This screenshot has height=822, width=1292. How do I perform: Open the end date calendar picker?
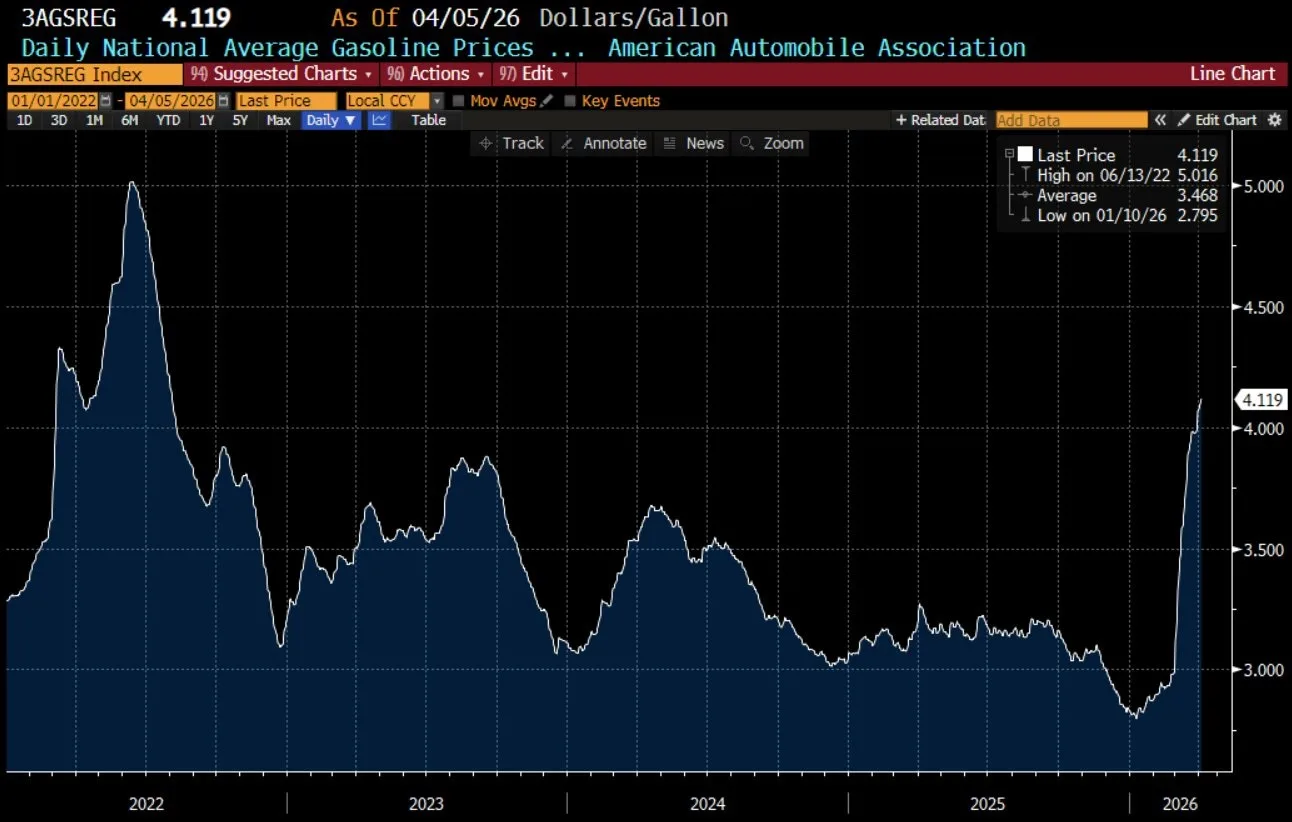[x=224, y=101]
